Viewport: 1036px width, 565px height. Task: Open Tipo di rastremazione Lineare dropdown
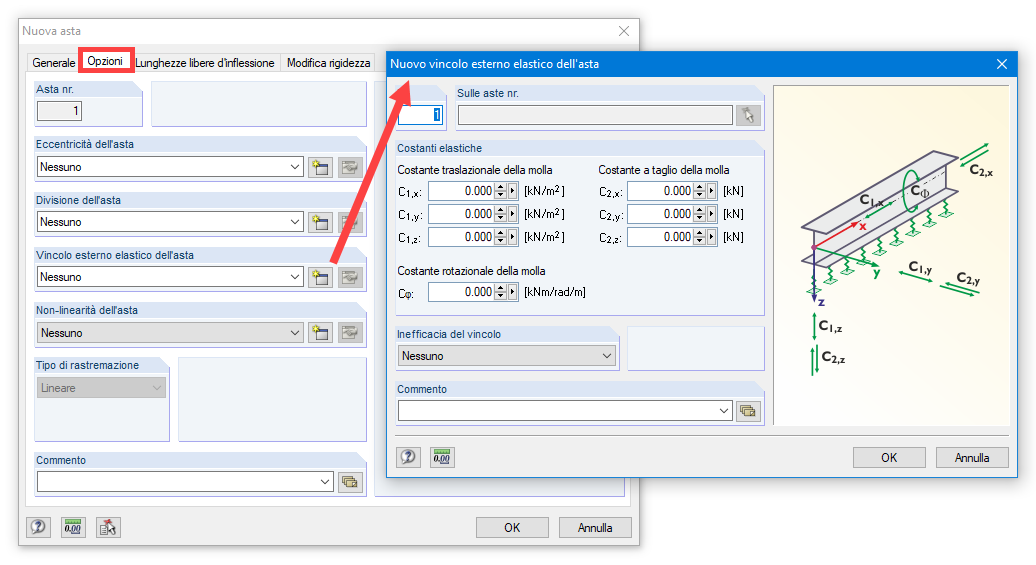(157, 388)
